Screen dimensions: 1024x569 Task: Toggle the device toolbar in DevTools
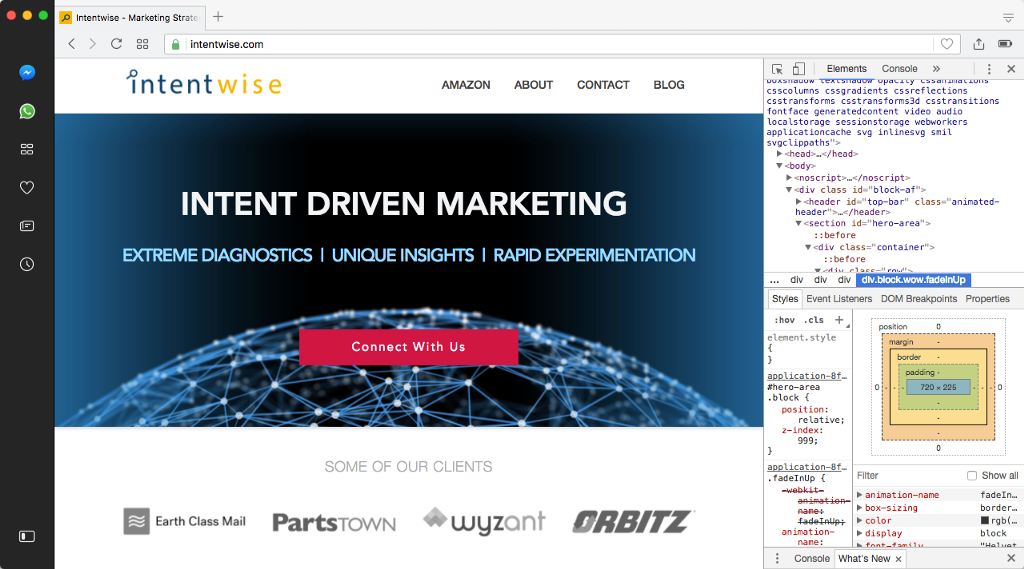point(799,69)
